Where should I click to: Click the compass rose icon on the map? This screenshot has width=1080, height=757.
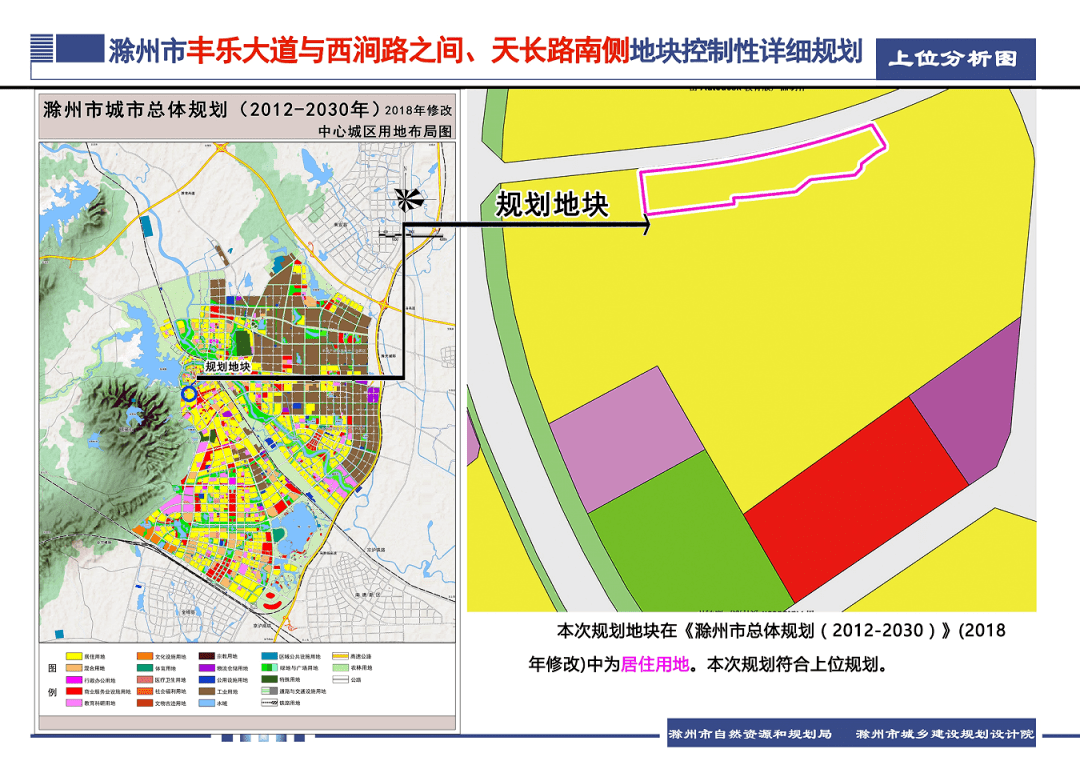405,199
